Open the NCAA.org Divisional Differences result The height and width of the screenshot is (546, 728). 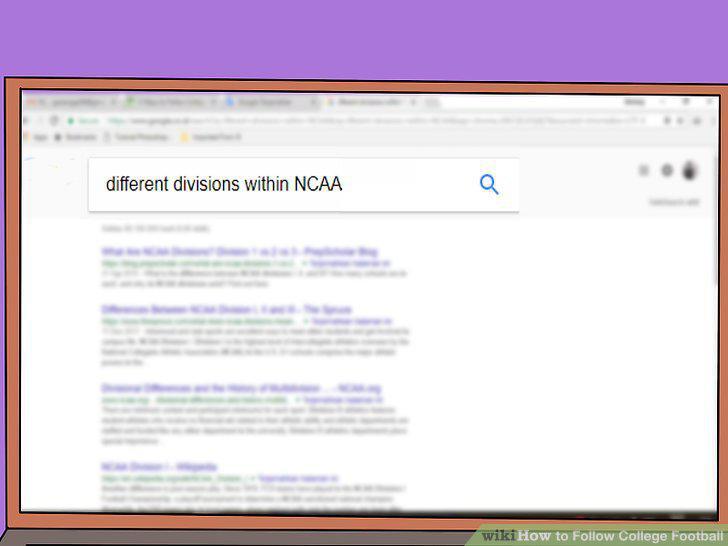click(x=241, y=388)
